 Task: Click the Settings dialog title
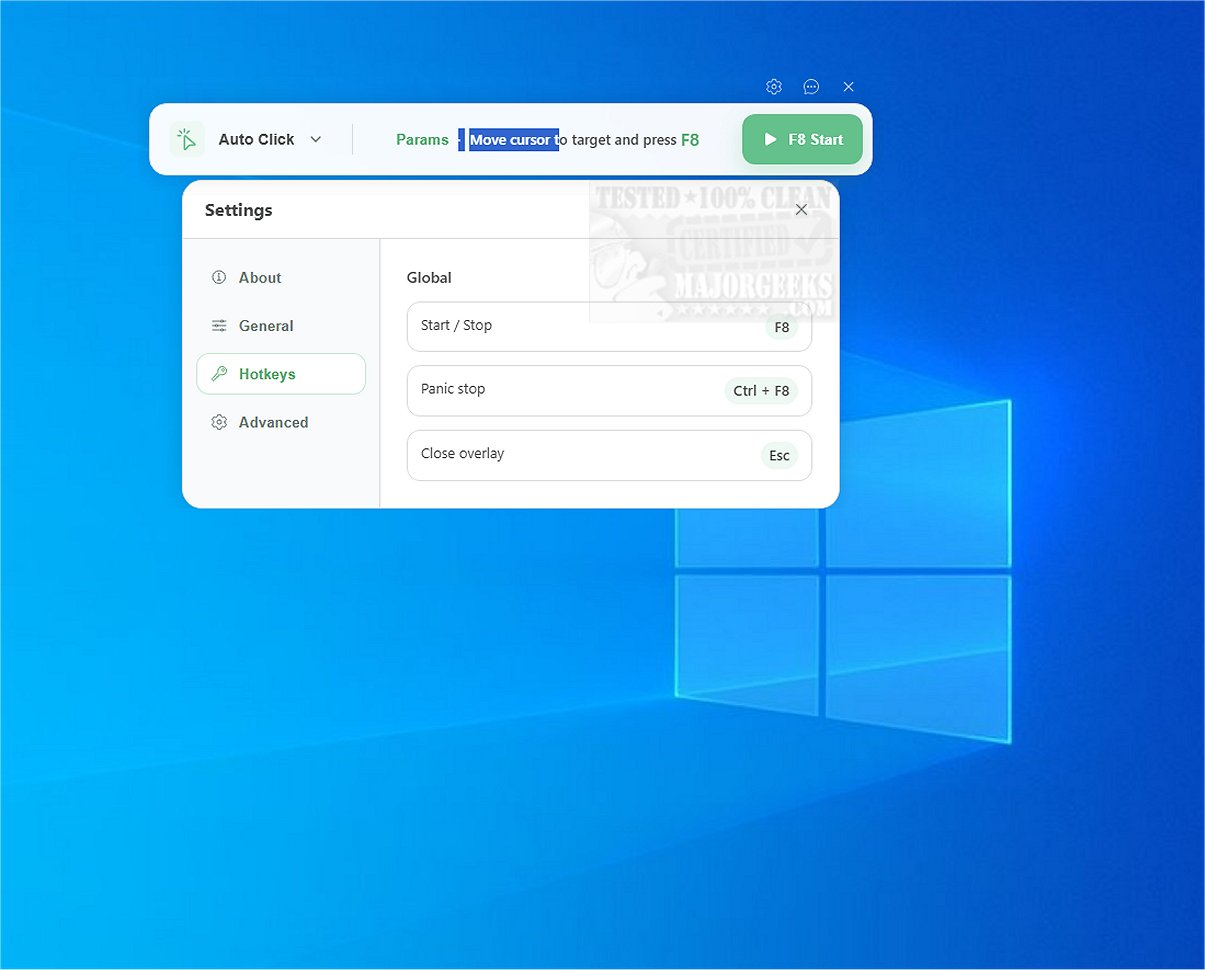[x=238, y=210]
